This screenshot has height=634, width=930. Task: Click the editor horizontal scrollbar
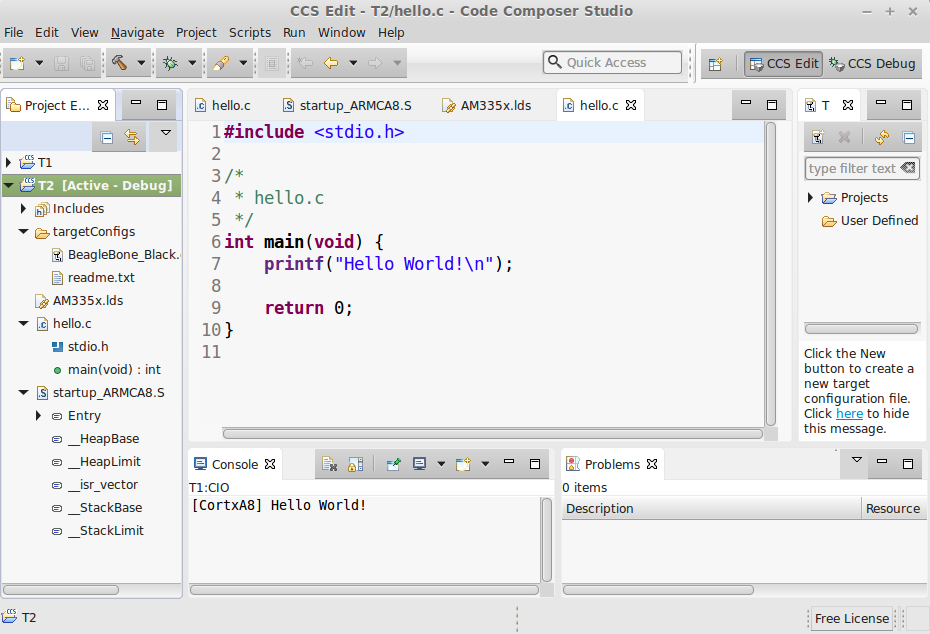point(492,434)
